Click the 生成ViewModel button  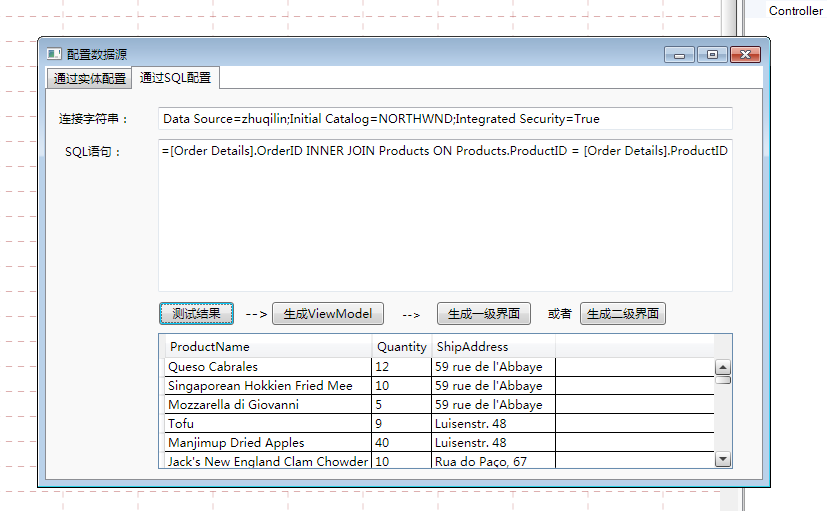pos(328,314)
